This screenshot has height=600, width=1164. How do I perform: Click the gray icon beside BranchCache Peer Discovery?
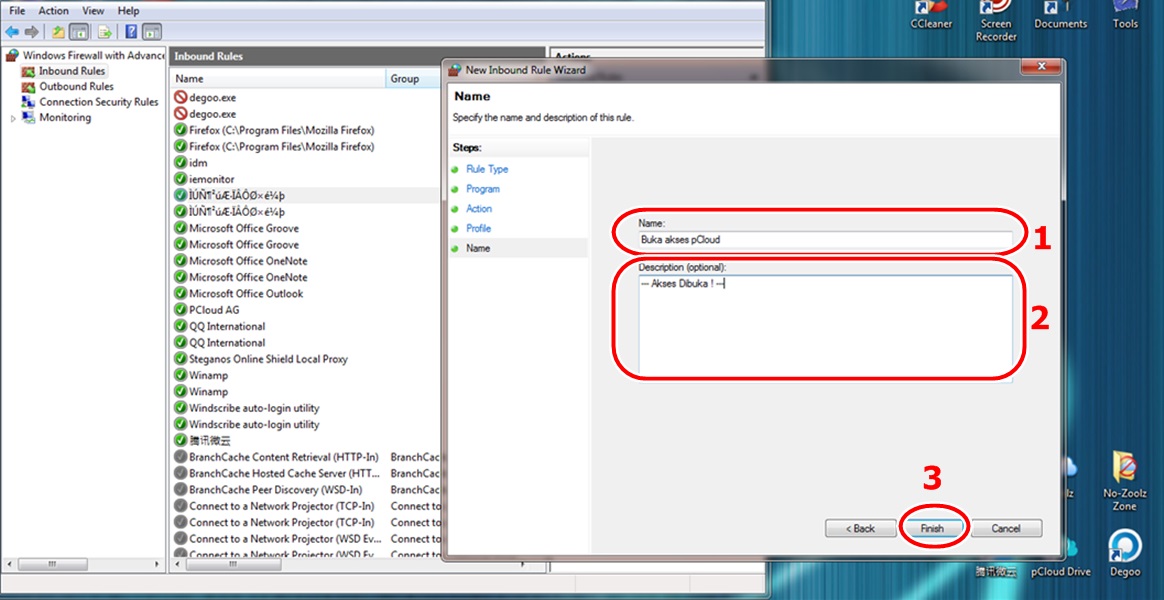(x=180, y=489)
